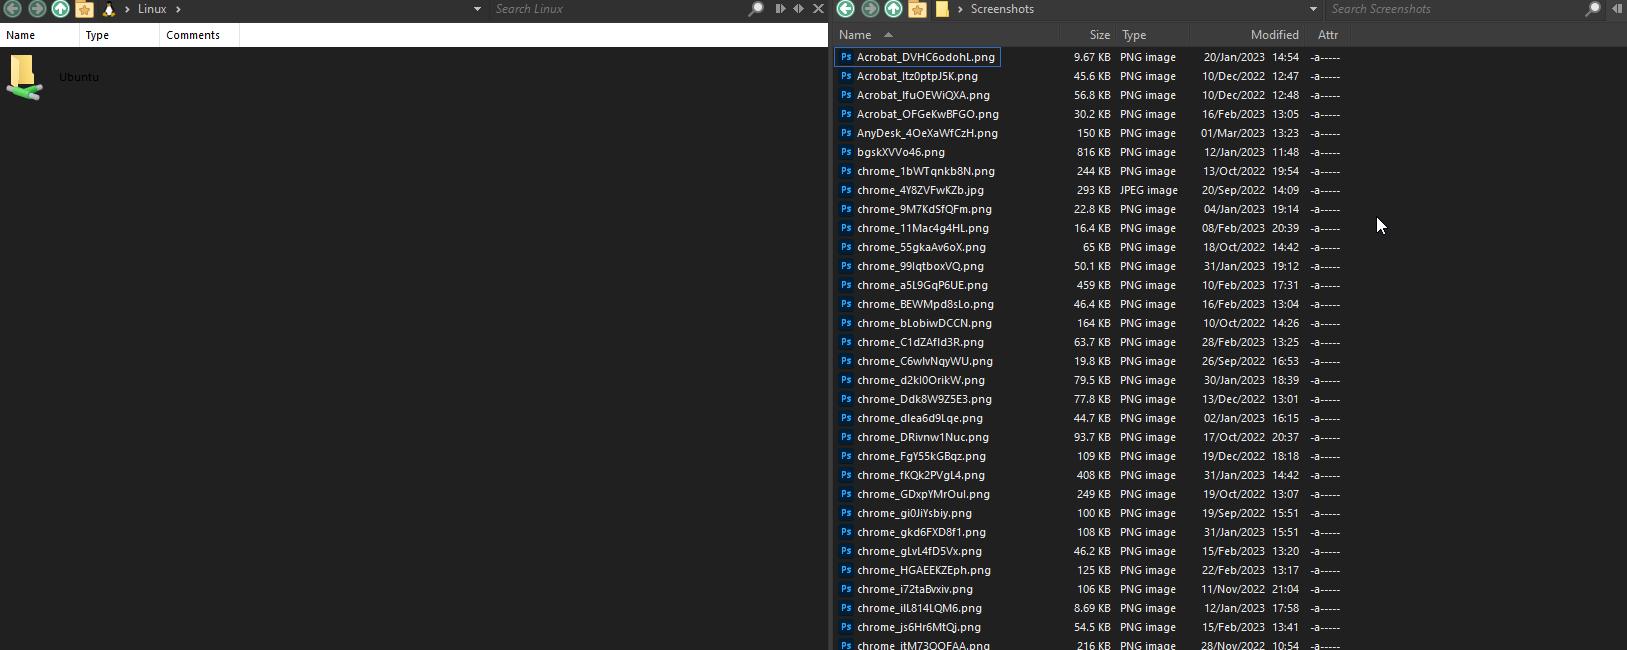Select the Ubuntu folder name

(x=79, y=77)
